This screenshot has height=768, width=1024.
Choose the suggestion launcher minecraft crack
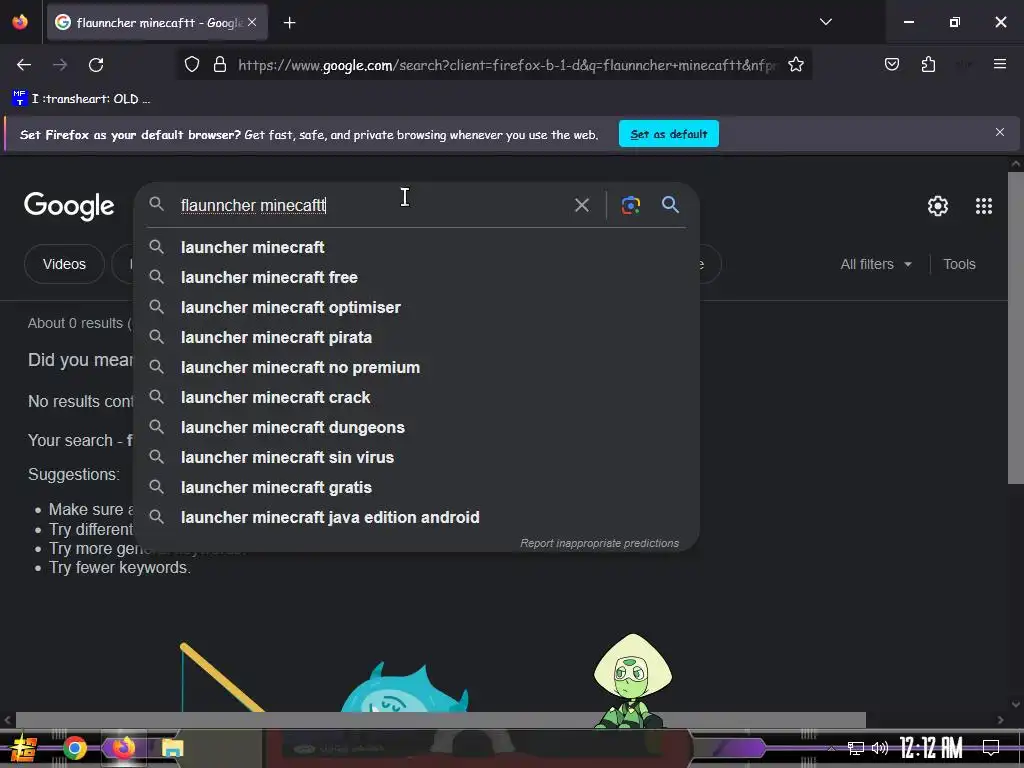pos(417,397)
